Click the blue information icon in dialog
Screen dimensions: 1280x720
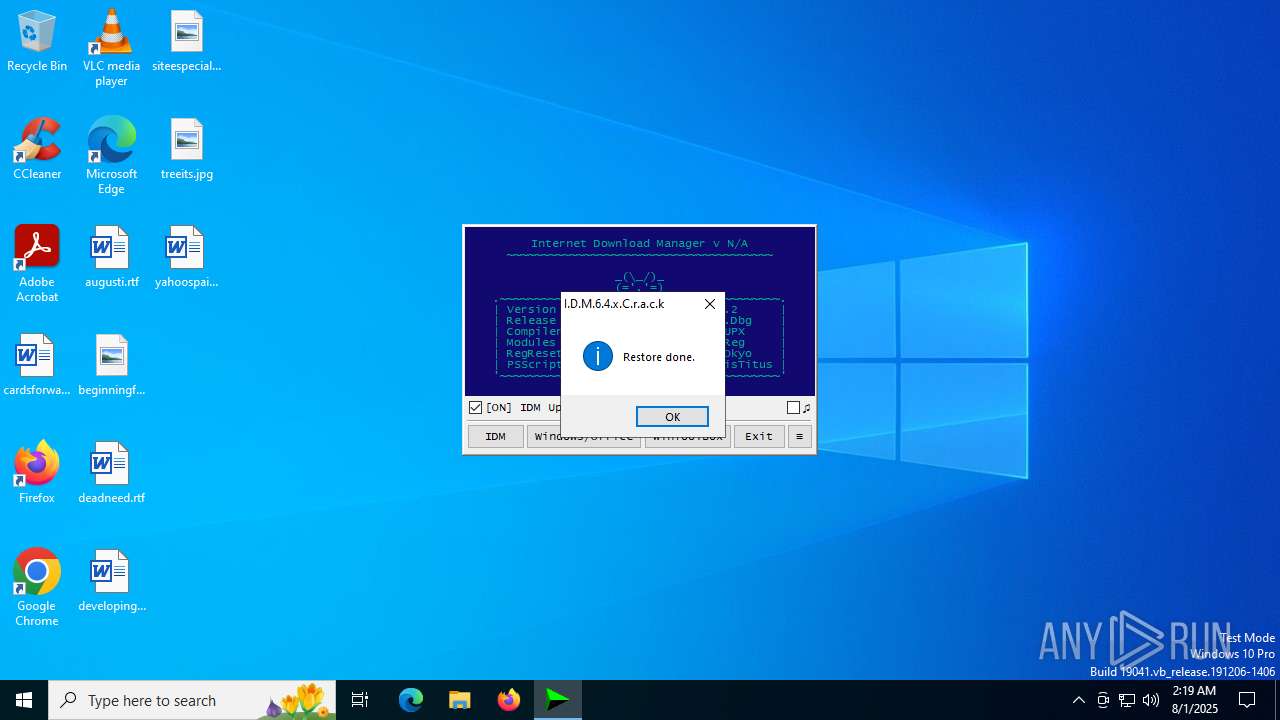[598, 356]
